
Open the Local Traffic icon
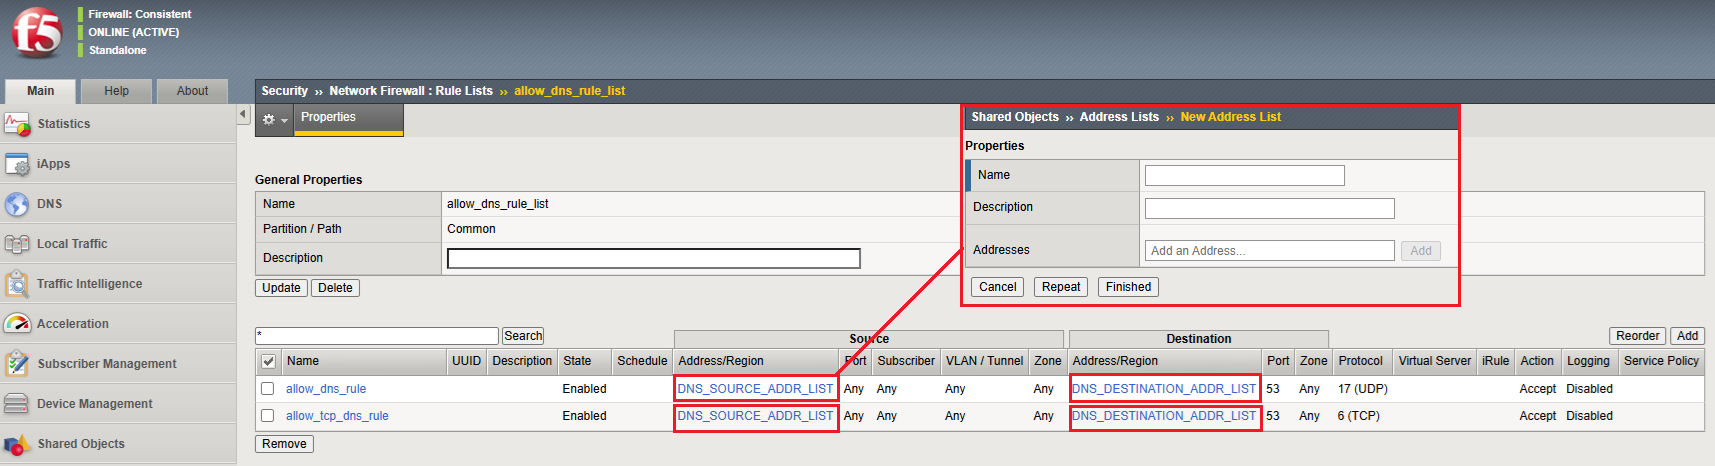click(x=17, y=244)
